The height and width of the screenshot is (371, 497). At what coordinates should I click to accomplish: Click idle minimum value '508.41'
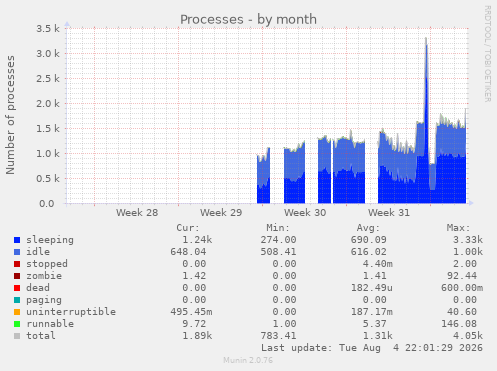click(278, 252)
